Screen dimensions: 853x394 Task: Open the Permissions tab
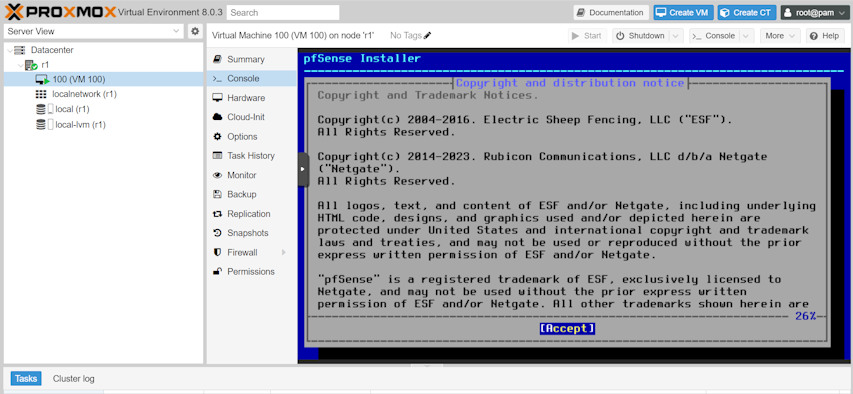coord(251,272)
